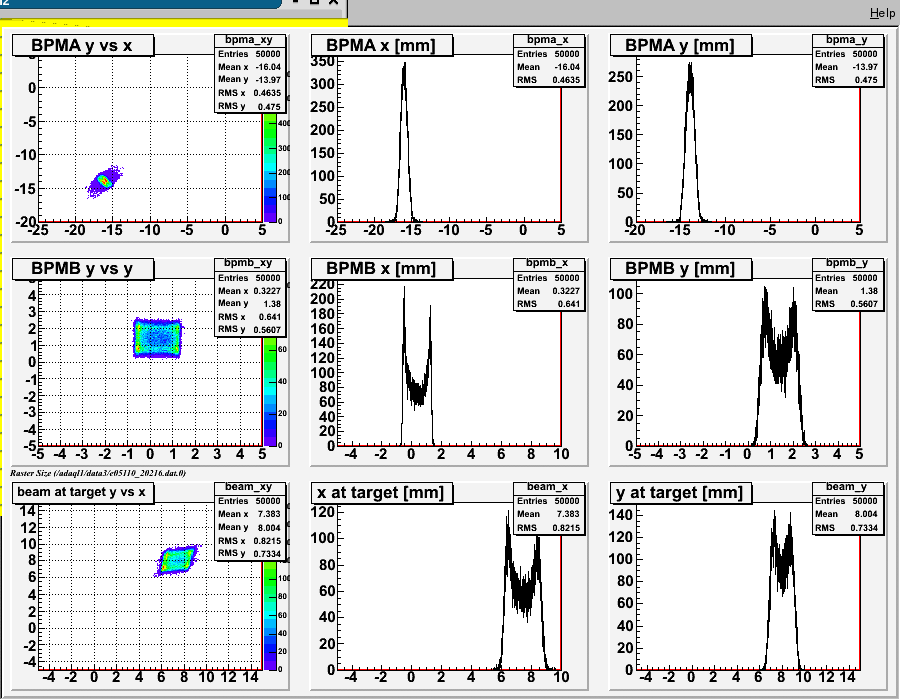Image resolution: width=900 pixels, height=700 pixels.
Task: Click the BPMA y histogram peak
Action: coord(690,143)
